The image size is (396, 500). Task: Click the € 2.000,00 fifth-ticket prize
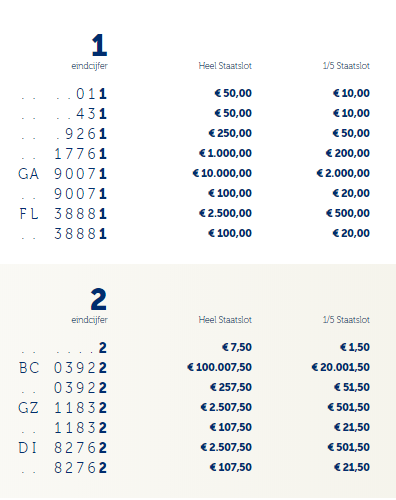coord(343,173)
